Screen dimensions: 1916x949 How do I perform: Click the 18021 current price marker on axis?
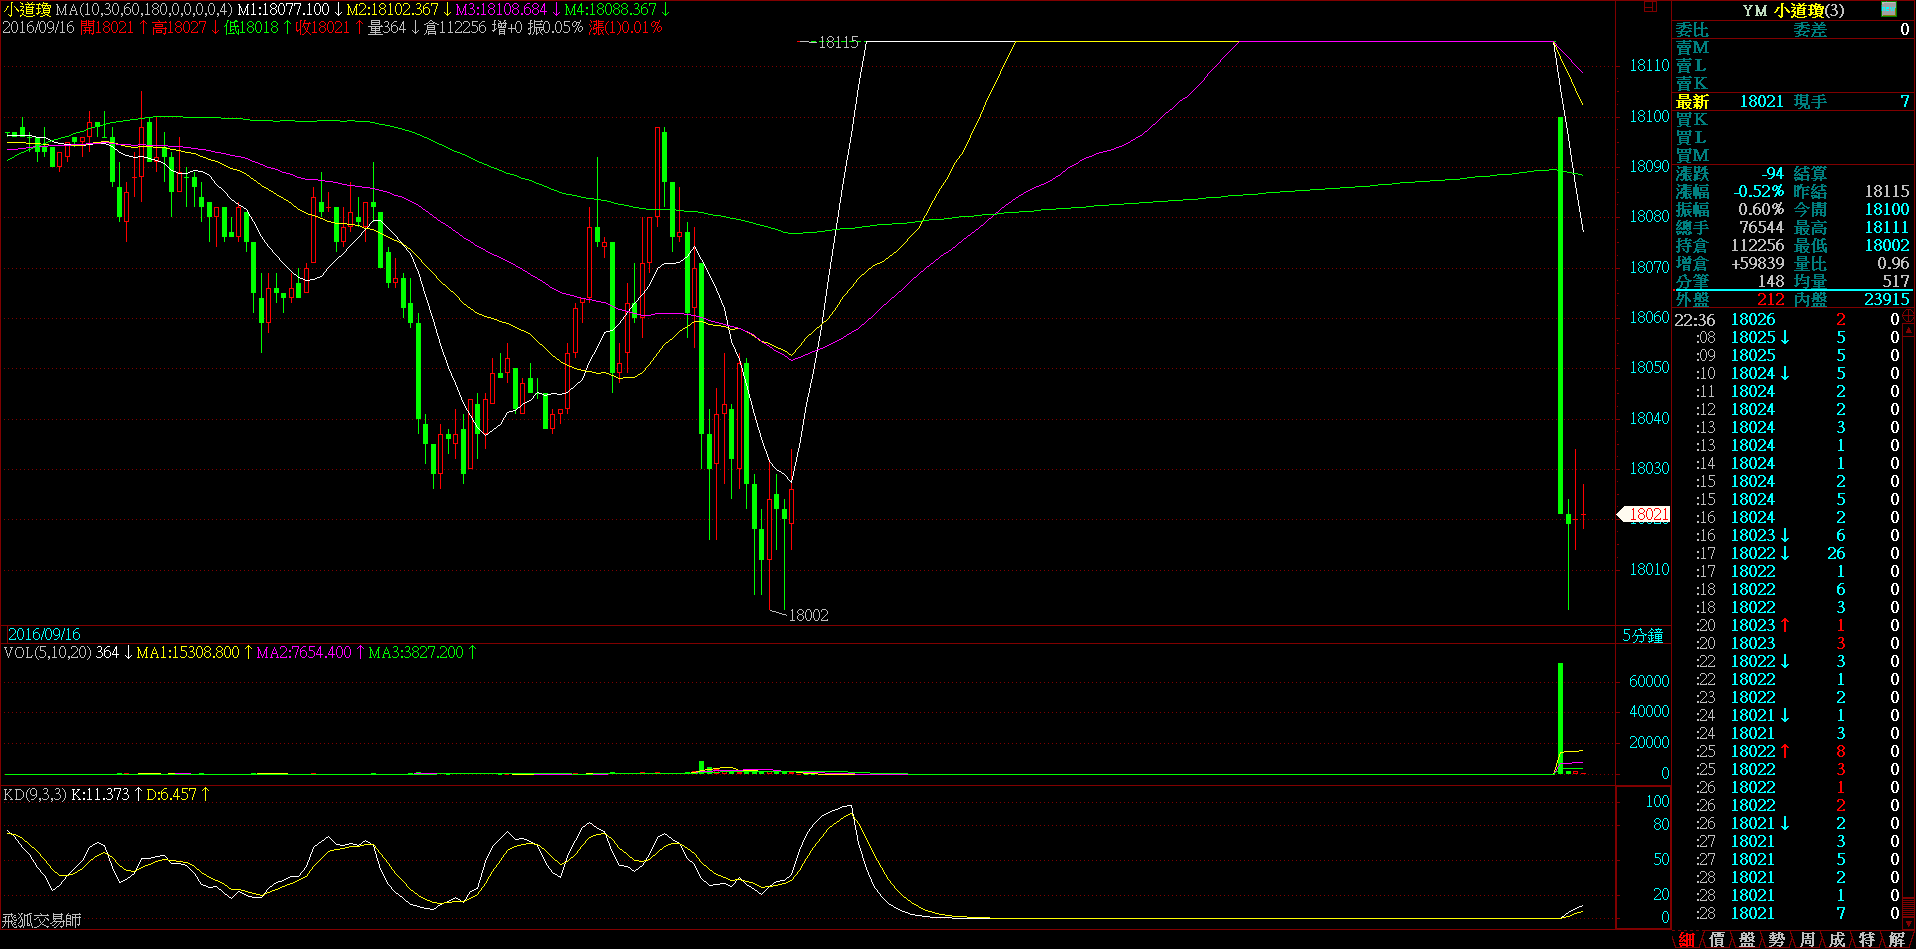[1645, 514]
